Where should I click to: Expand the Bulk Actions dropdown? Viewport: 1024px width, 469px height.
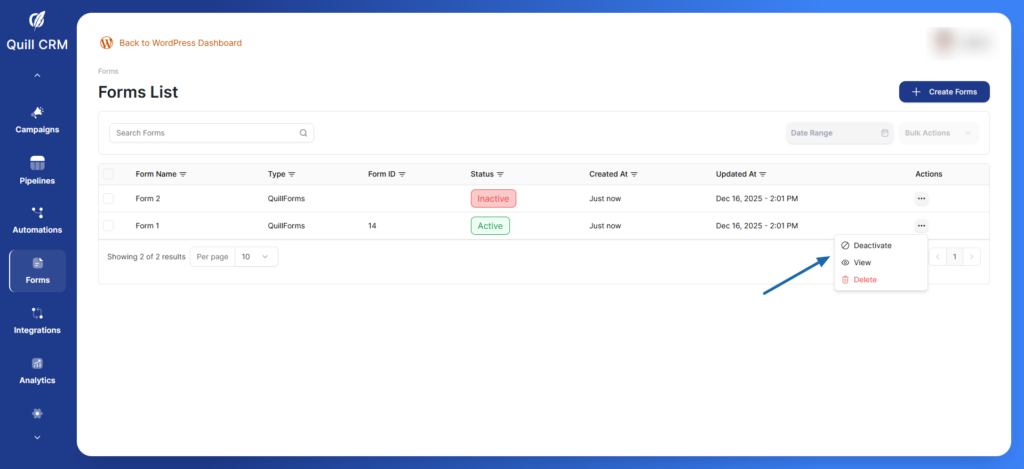tap(938, 133)
